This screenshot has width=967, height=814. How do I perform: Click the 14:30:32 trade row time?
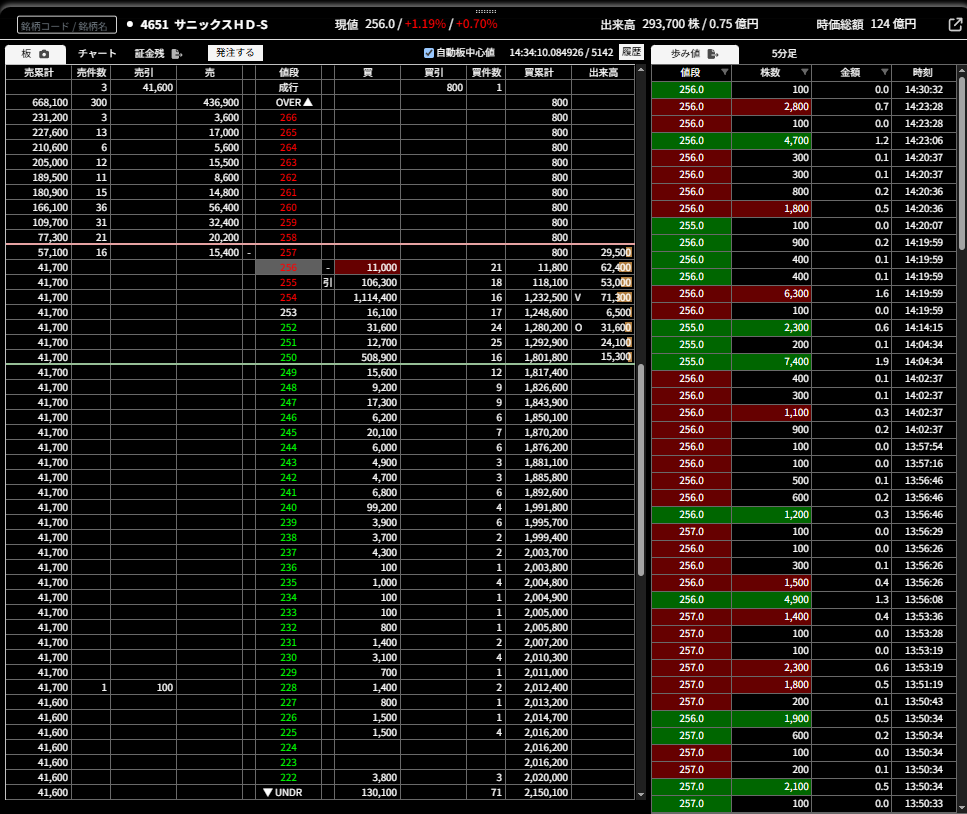(923, 89)
